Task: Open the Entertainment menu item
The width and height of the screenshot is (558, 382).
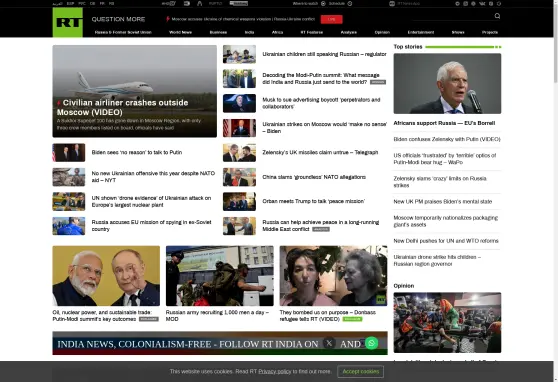Action: (421, 32)
